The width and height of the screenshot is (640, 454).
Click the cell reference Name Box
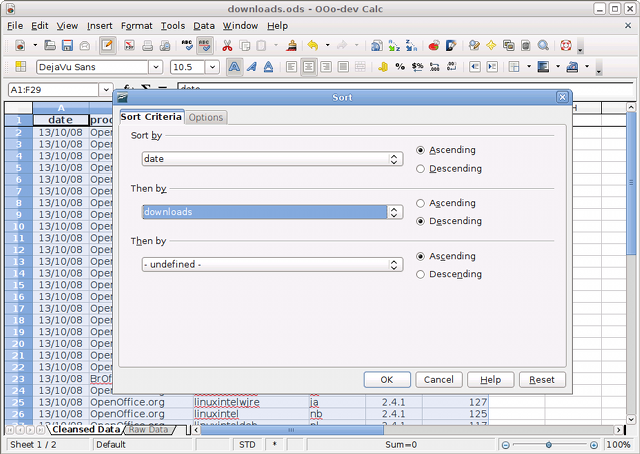click(55, 89)
